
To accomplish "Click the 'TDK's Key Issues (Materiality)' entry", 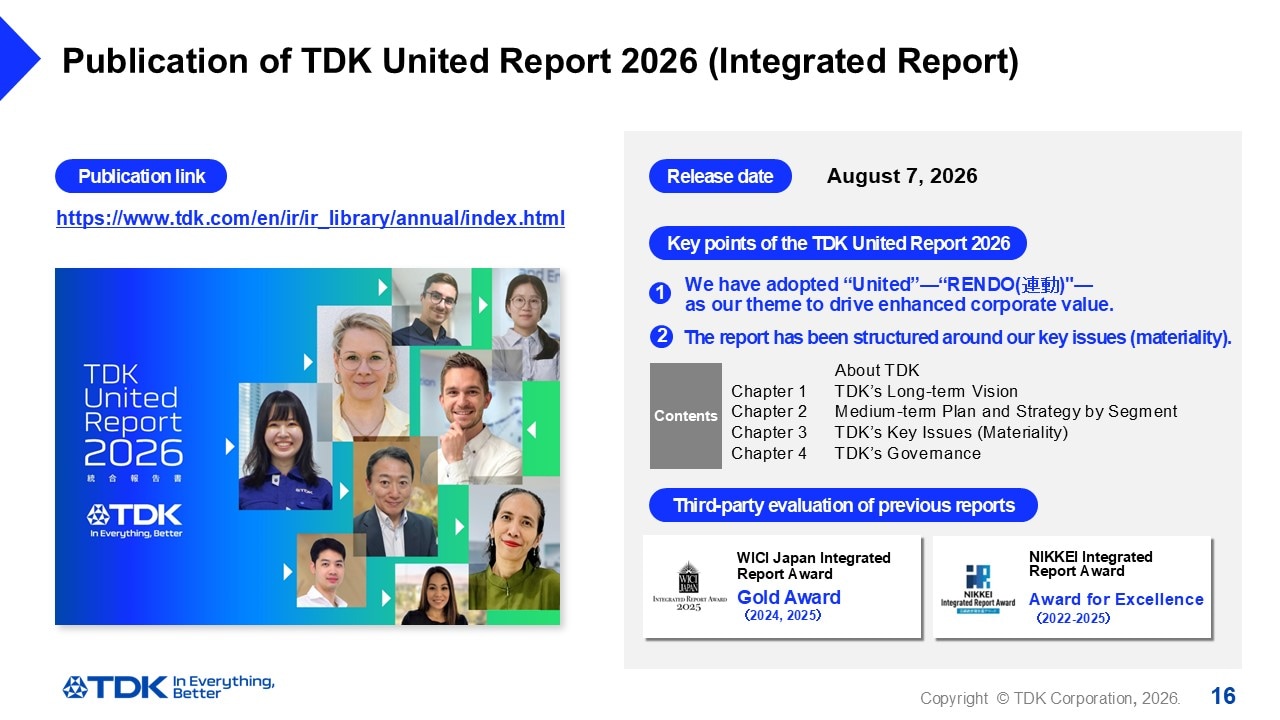I will (951, 433).
